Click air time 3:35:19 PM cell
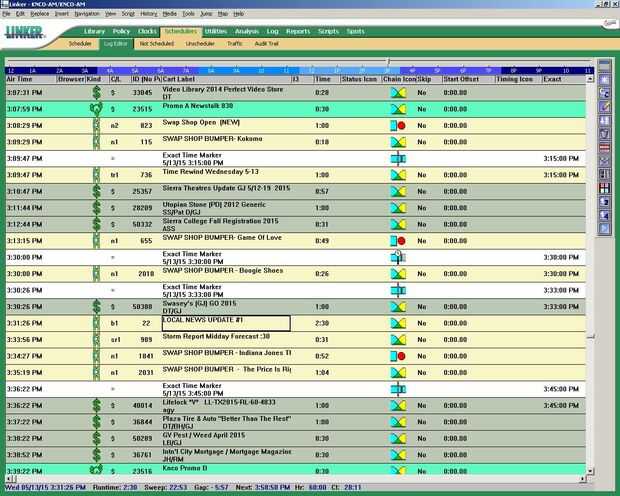Viewport: 620px width, 496px height. click(25, 373)
